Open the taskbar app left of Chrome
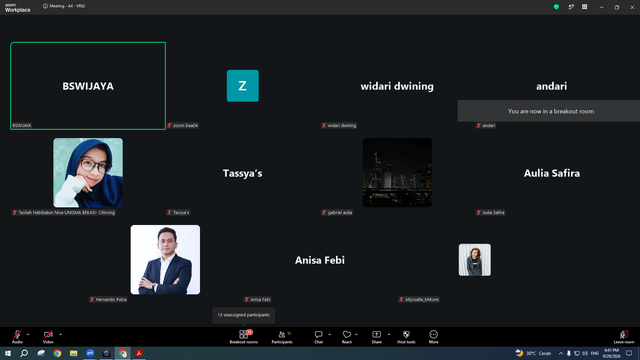Viewport: 640px width, 360px height. 41,353
